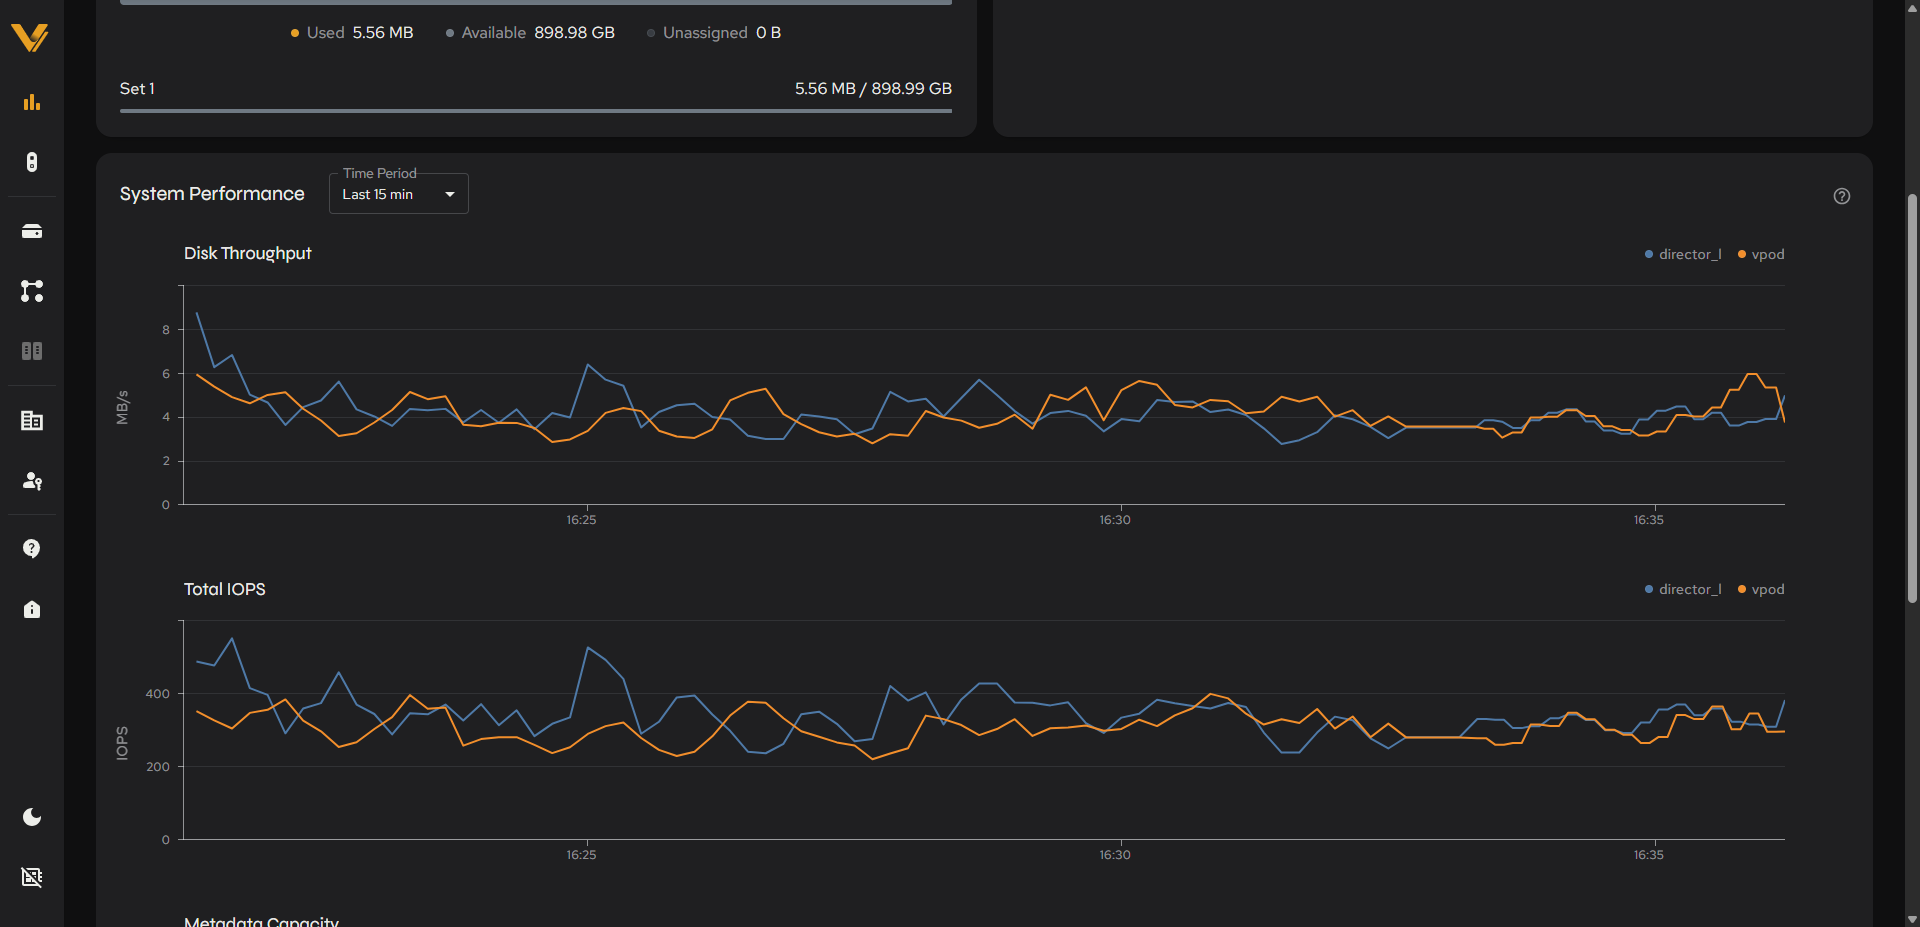Open the dashboard bar-chart sidebar icon
Screen dimensions: 1920x927
tap(32, 102)
